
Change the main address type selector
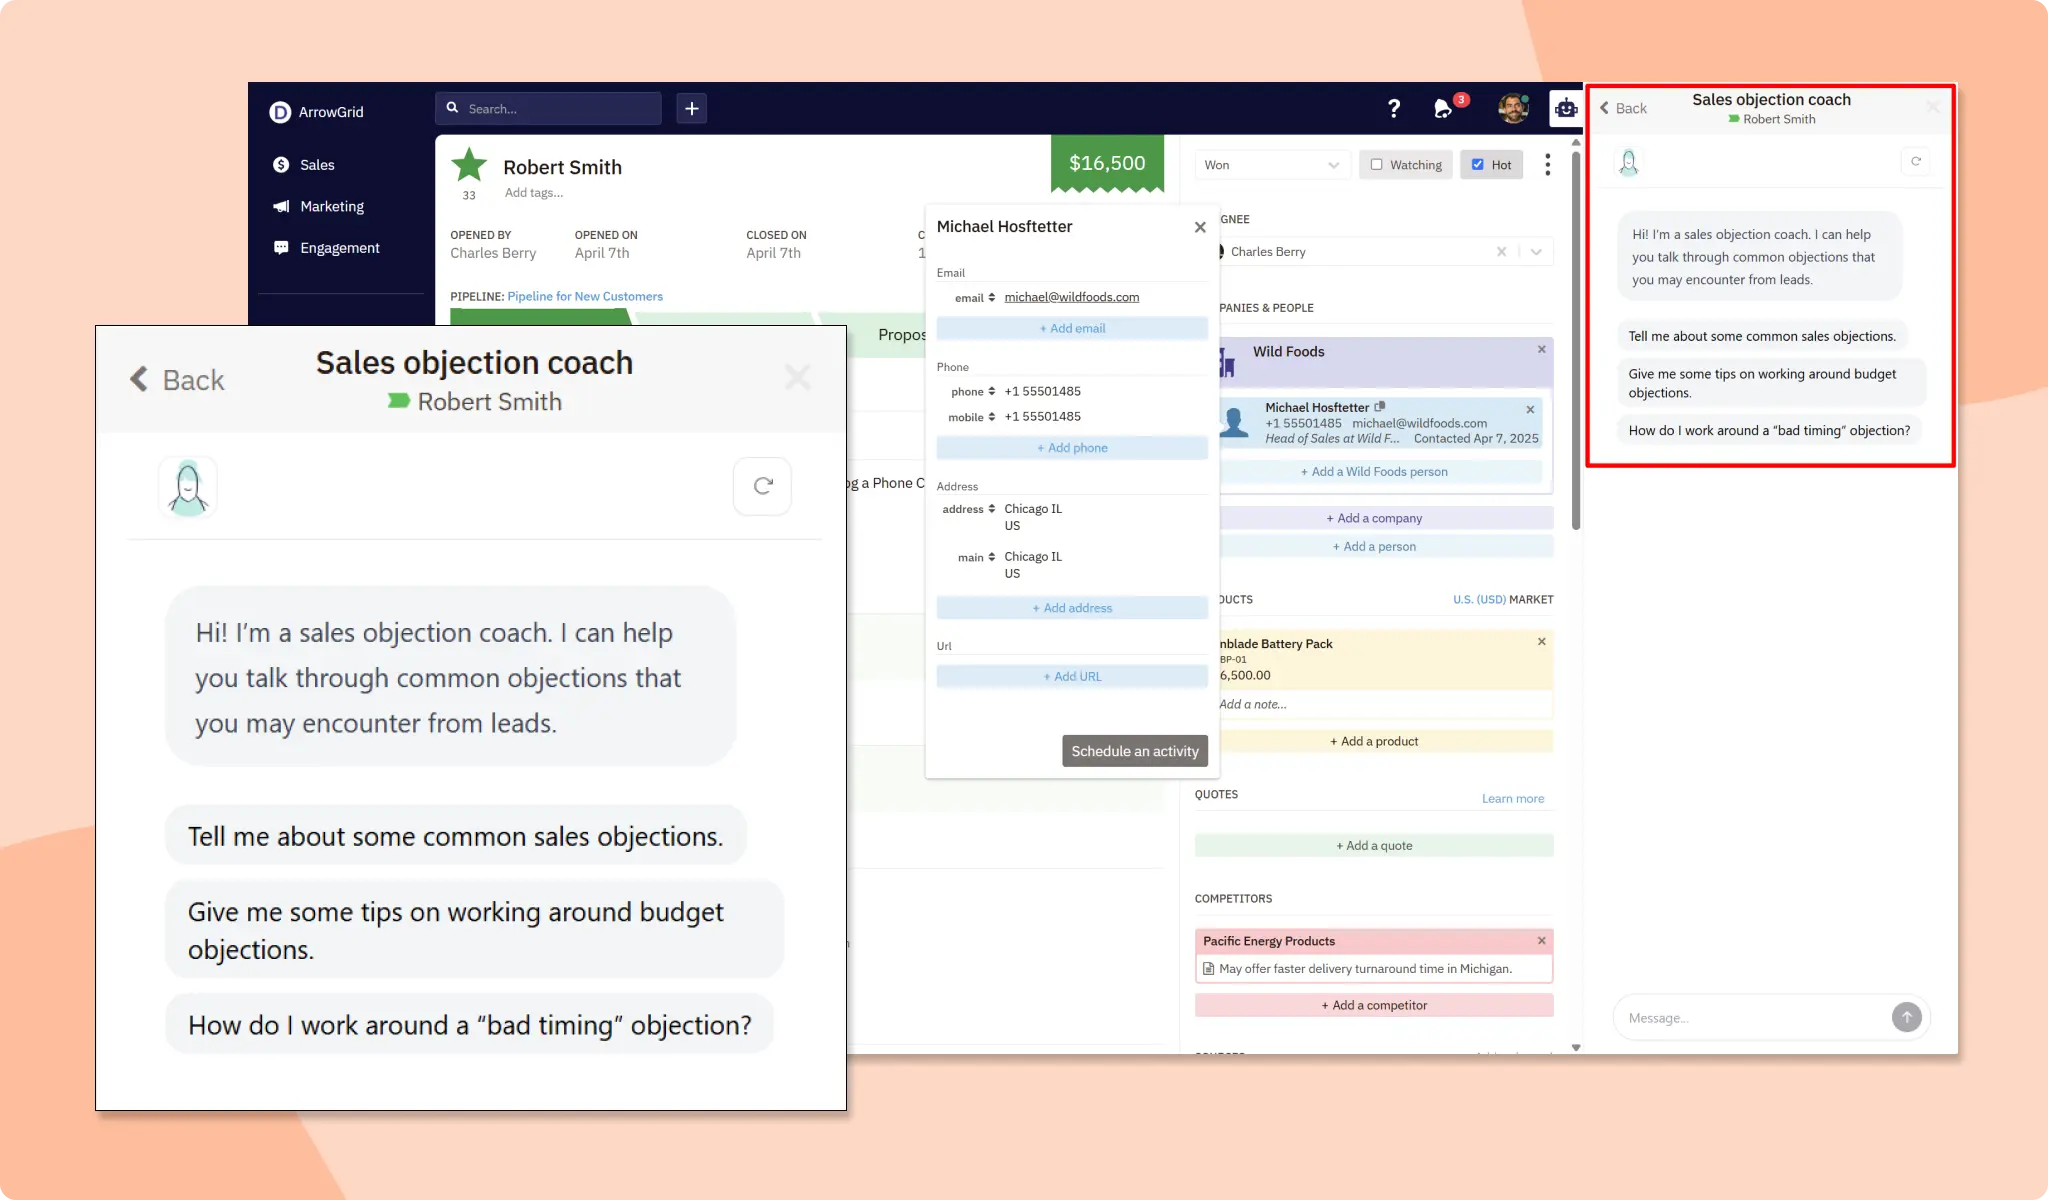point(976,557)
